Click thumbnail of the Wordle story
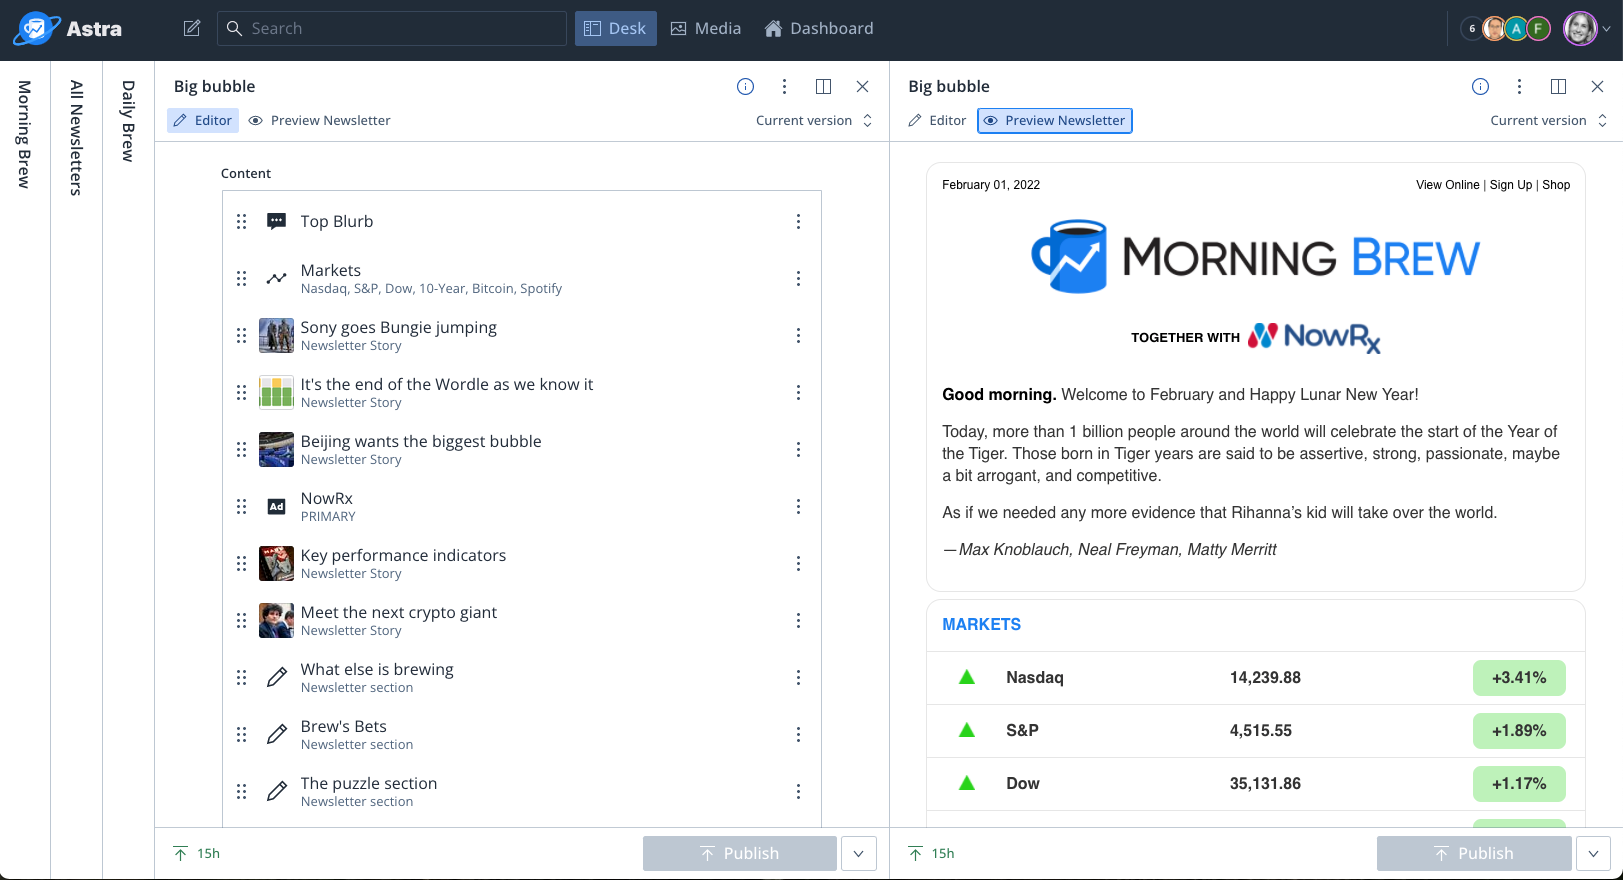 (276, 392)
